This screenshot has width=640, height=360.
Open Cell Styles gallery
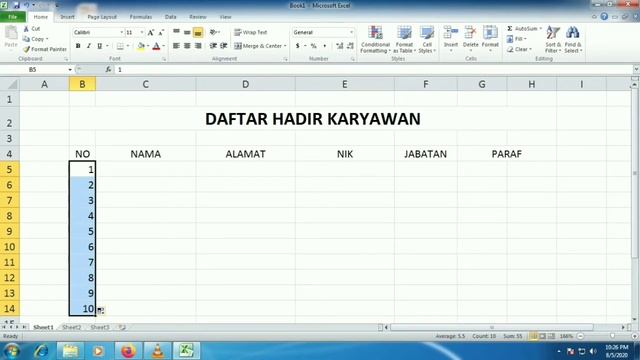(x=427, y=39)
